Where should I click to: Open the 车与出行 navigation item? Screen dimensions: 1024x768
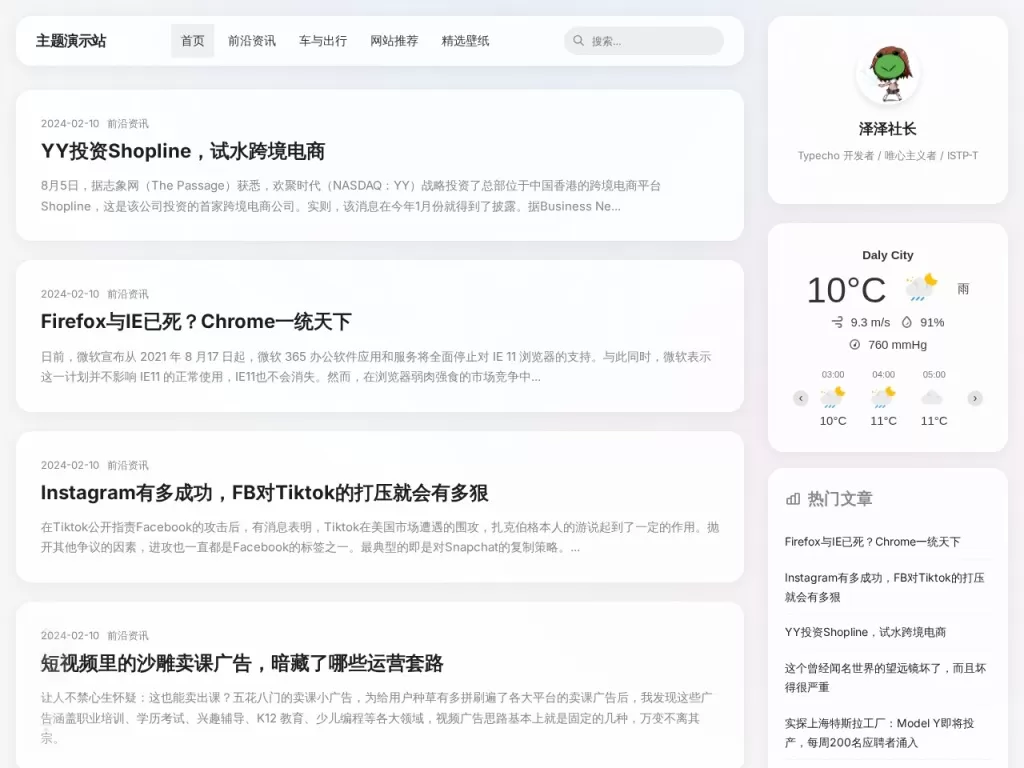point(323,41)
